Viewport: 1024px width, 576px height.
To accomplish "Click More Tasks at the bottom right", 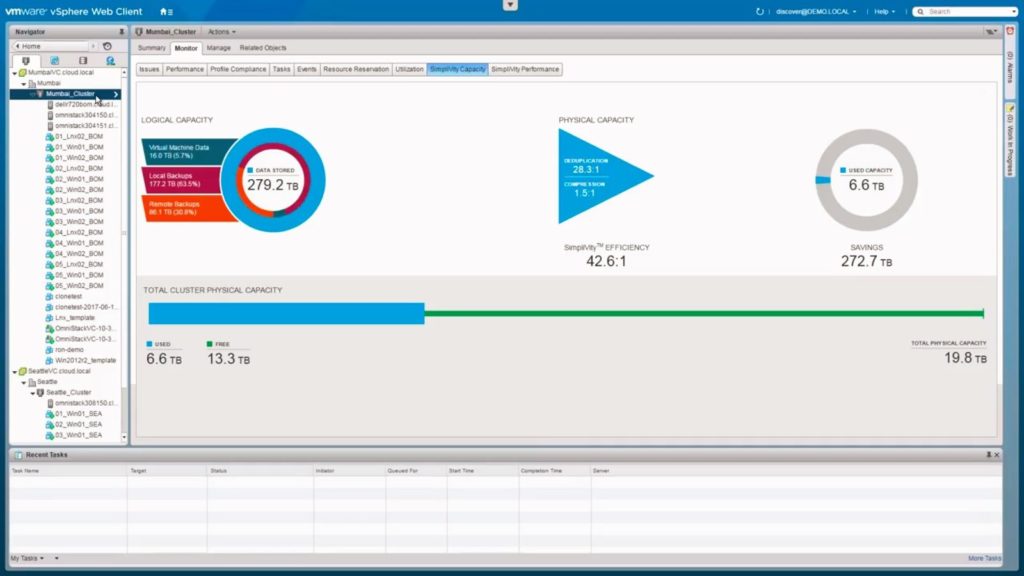I will 985,557.
